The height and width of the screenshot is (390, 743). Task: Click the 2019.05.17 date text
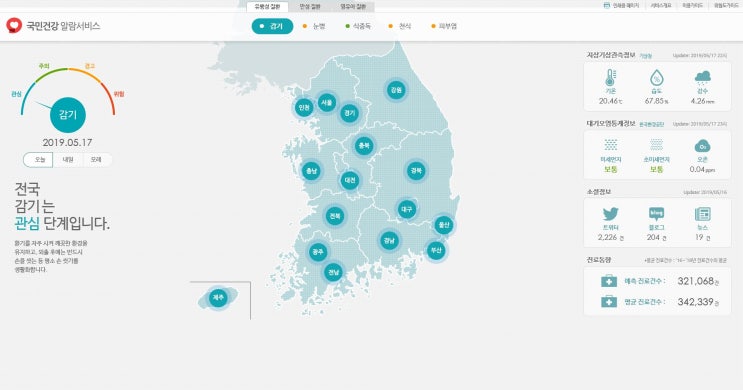[67, 142]
